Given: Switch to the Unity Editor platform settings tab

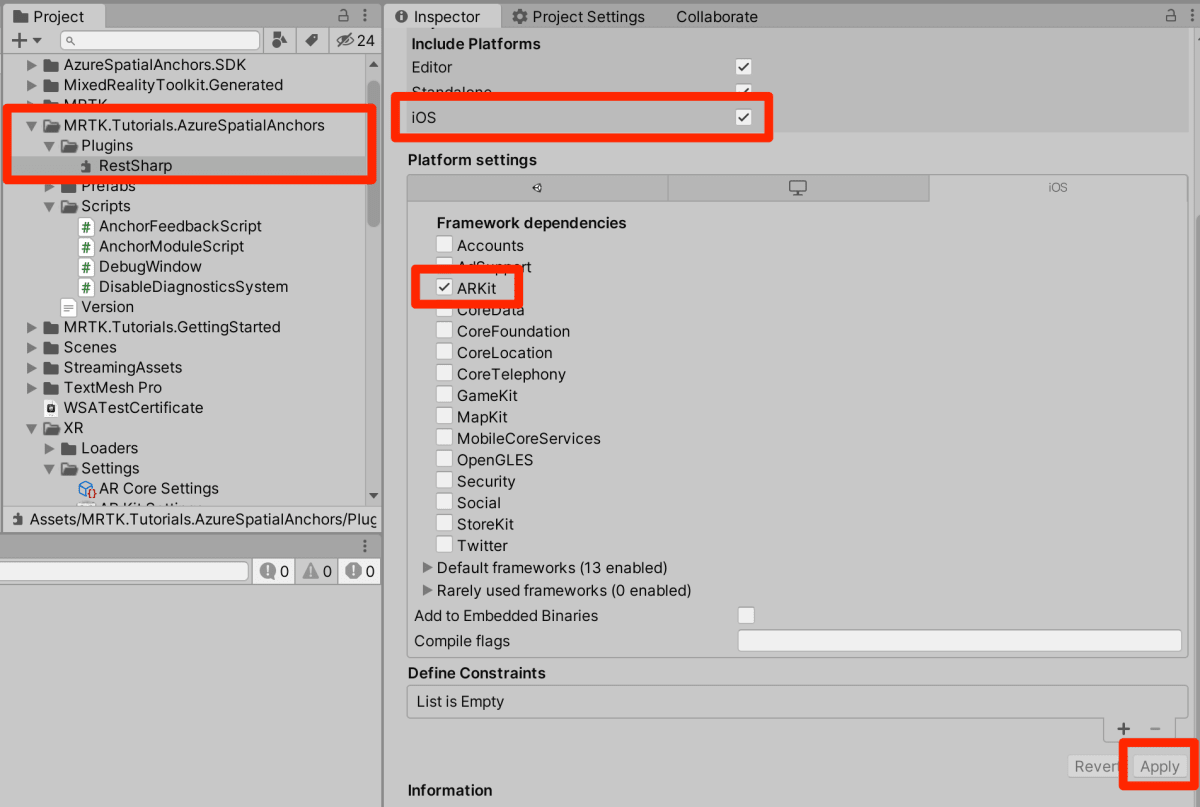Looking at the screenshot, I should pyautogui.click(x=537, y=188).
